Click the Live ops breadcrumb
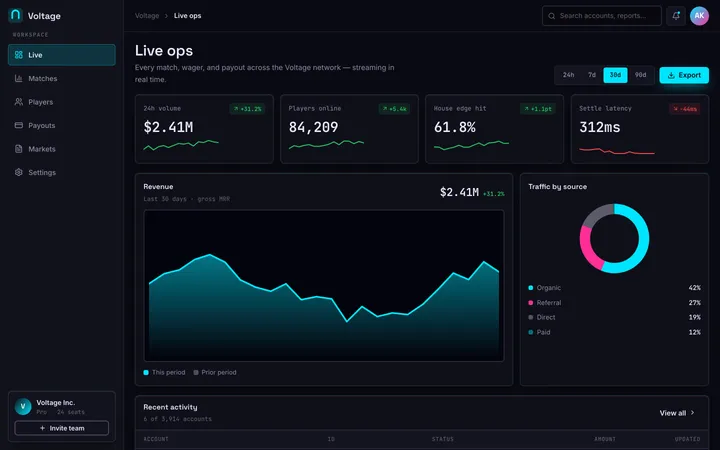The image size is (720, 450). coord(187,16)
